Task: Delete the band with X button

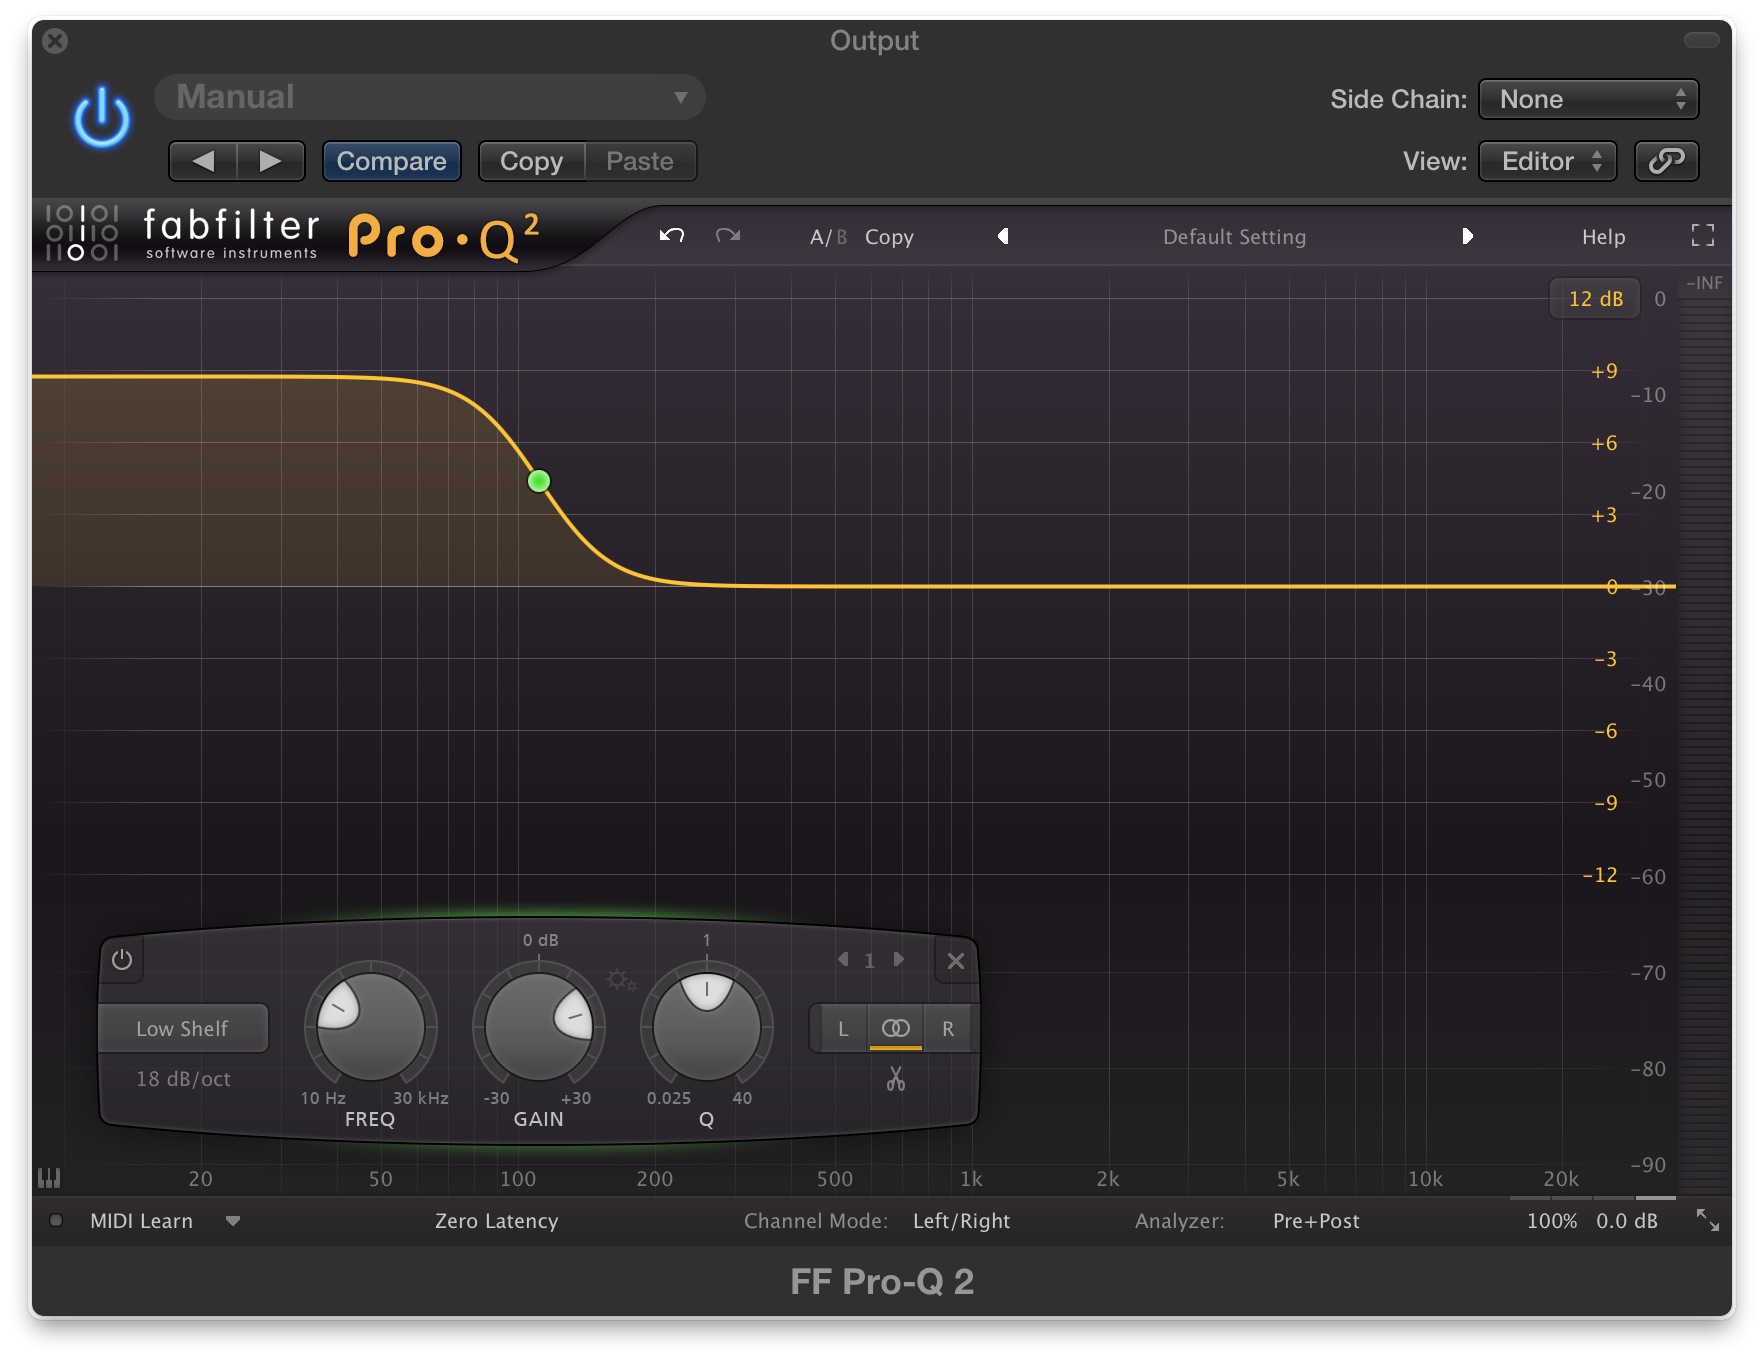Action: click(955, 960)
